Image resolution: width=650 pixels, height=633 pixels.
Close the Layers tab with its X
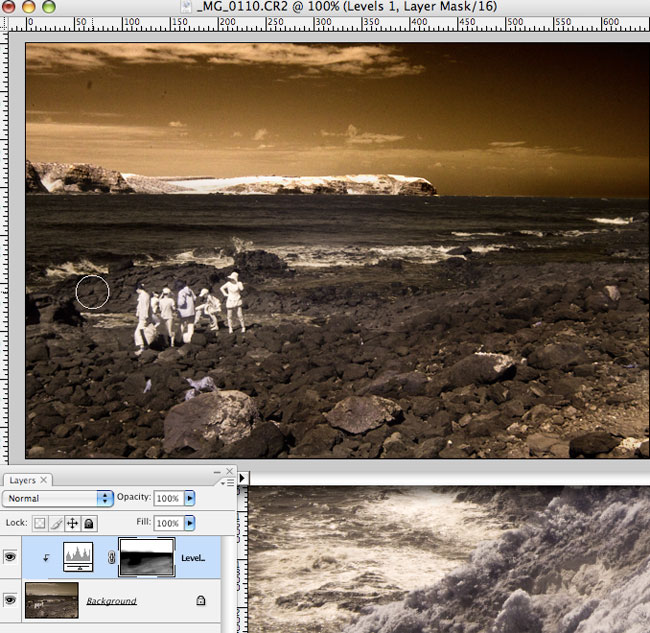pos(44,480)
